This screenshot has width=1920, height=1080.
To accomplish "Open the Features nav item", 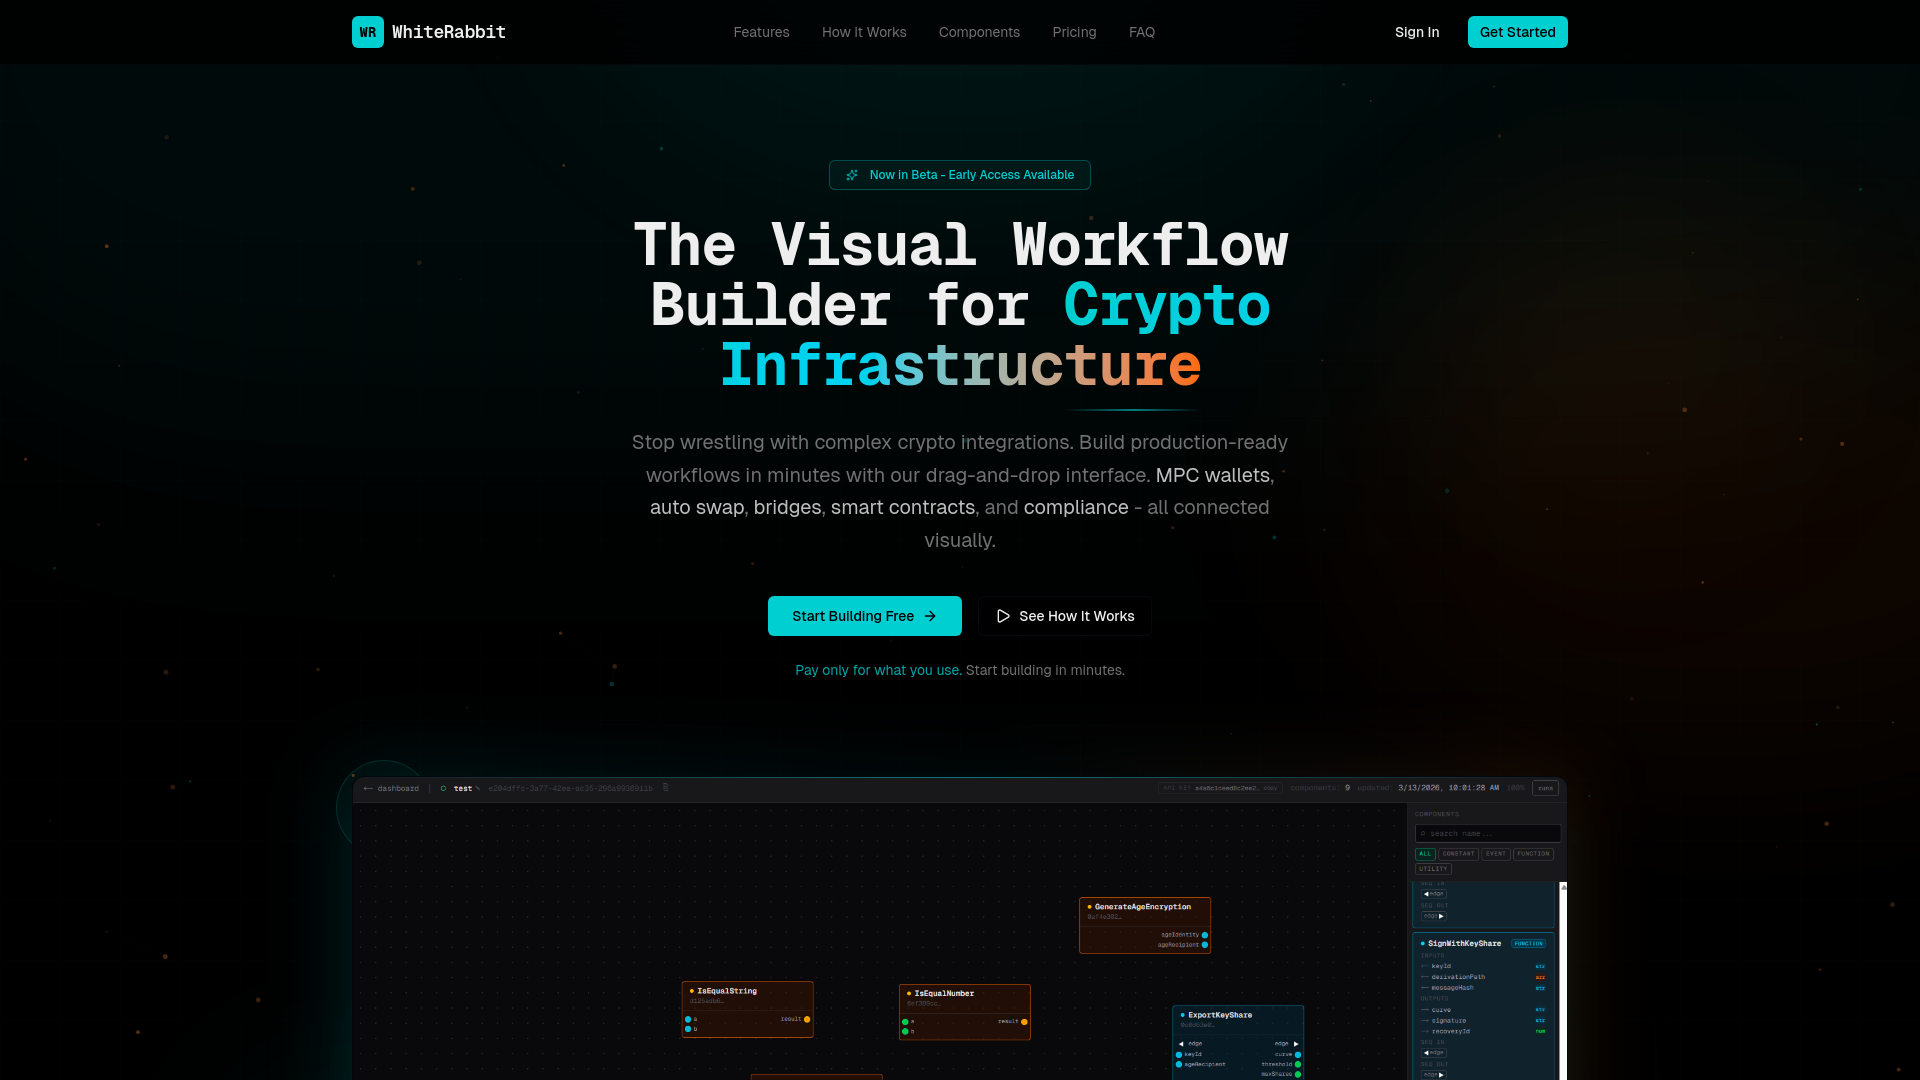I will [761, 32].
